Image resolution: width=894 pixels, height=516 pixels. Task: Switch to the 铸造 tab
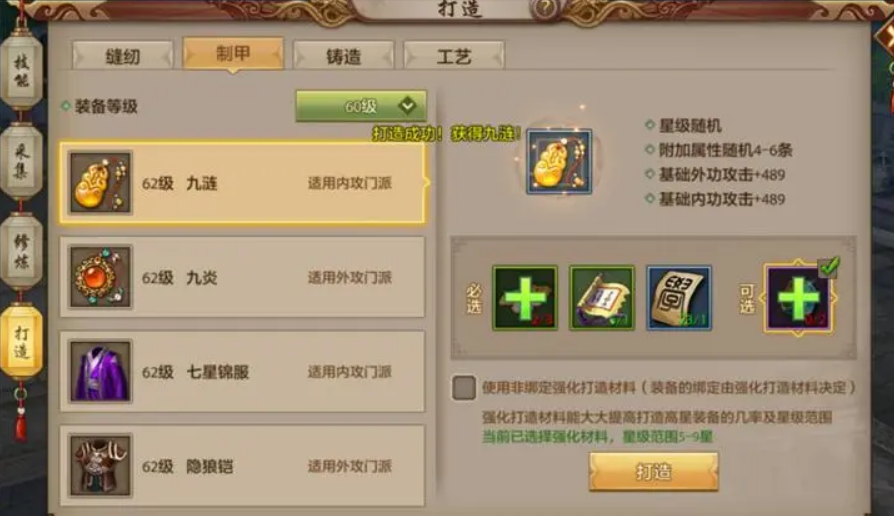point(343,56)
